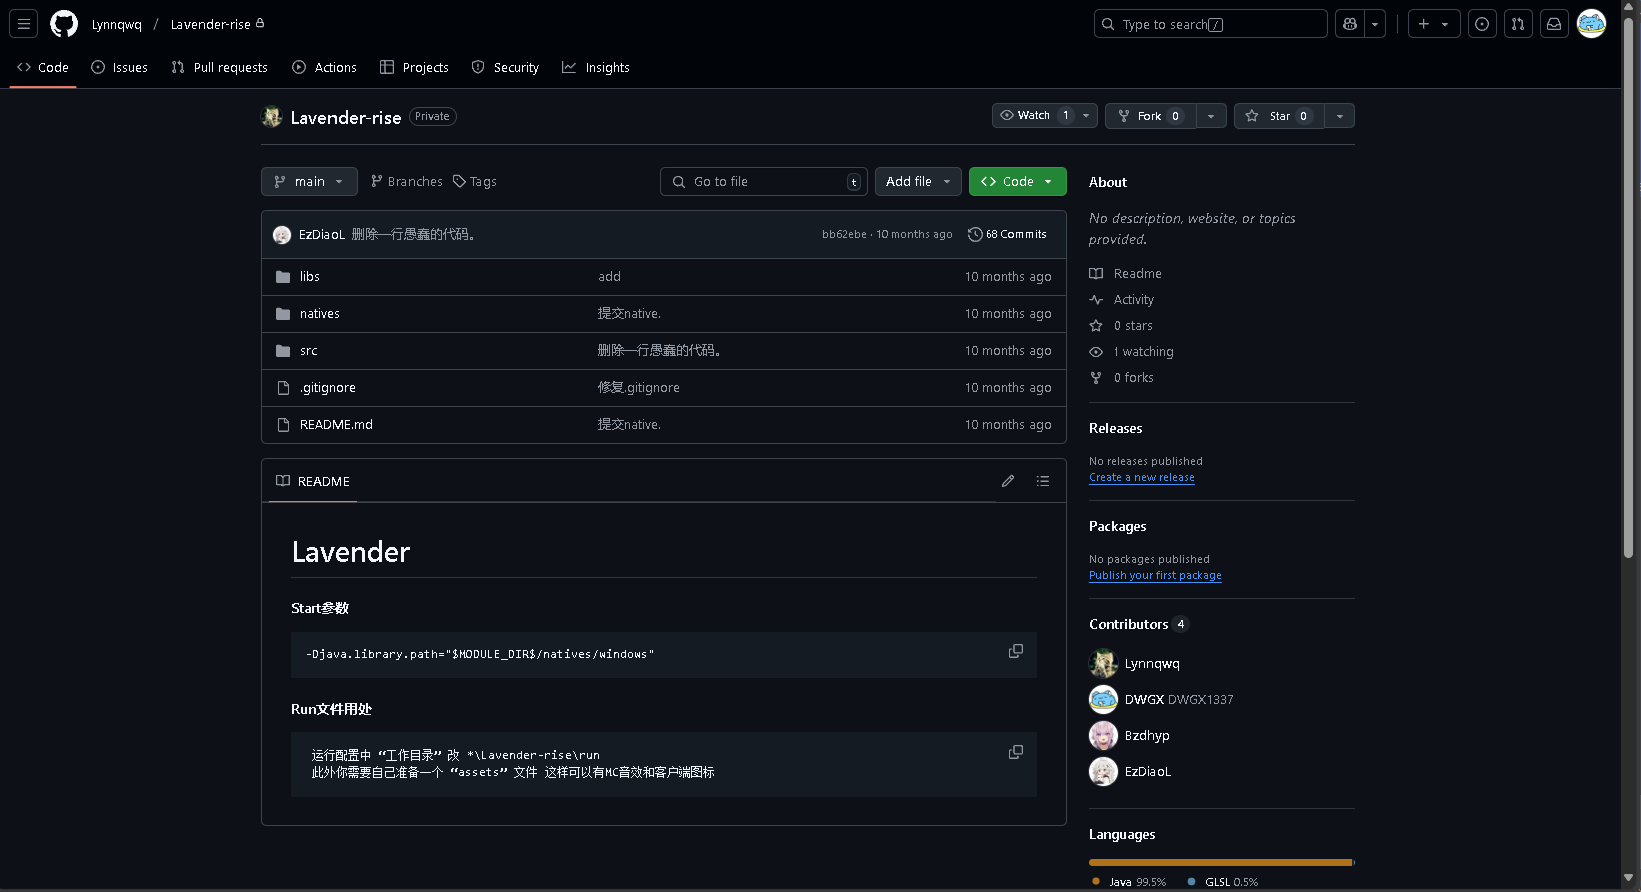Image resolution: width=1641 pixels, height=892 pixels.
Task: Open the Packages section heading
Action: tap(1118, 526)
